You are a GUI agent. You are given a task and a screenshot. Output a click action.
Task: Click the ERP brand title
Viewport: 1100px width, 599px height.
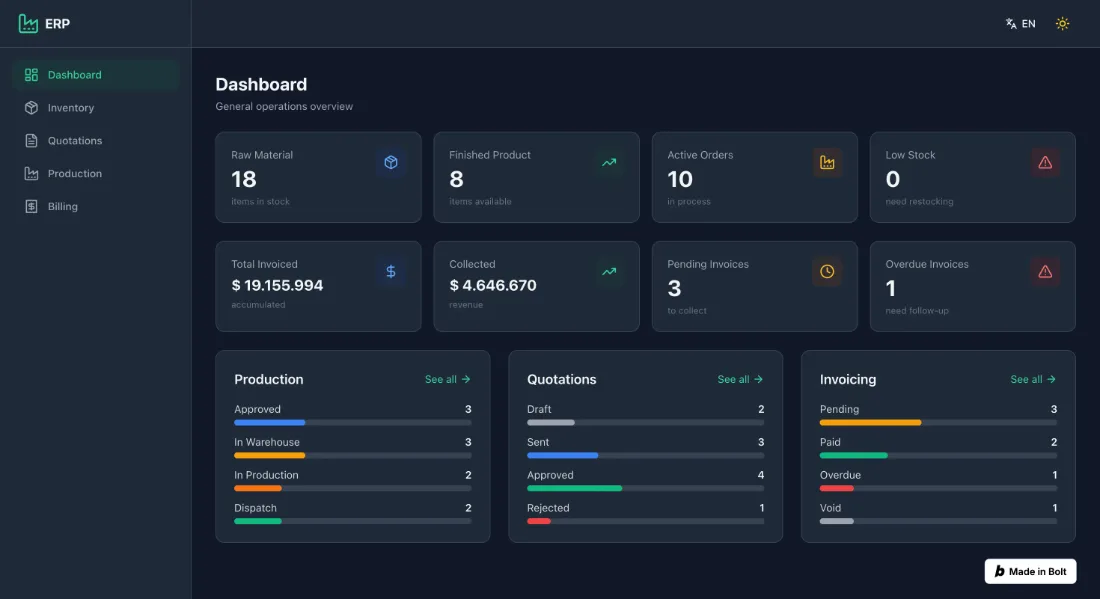(x=58, y=24)
